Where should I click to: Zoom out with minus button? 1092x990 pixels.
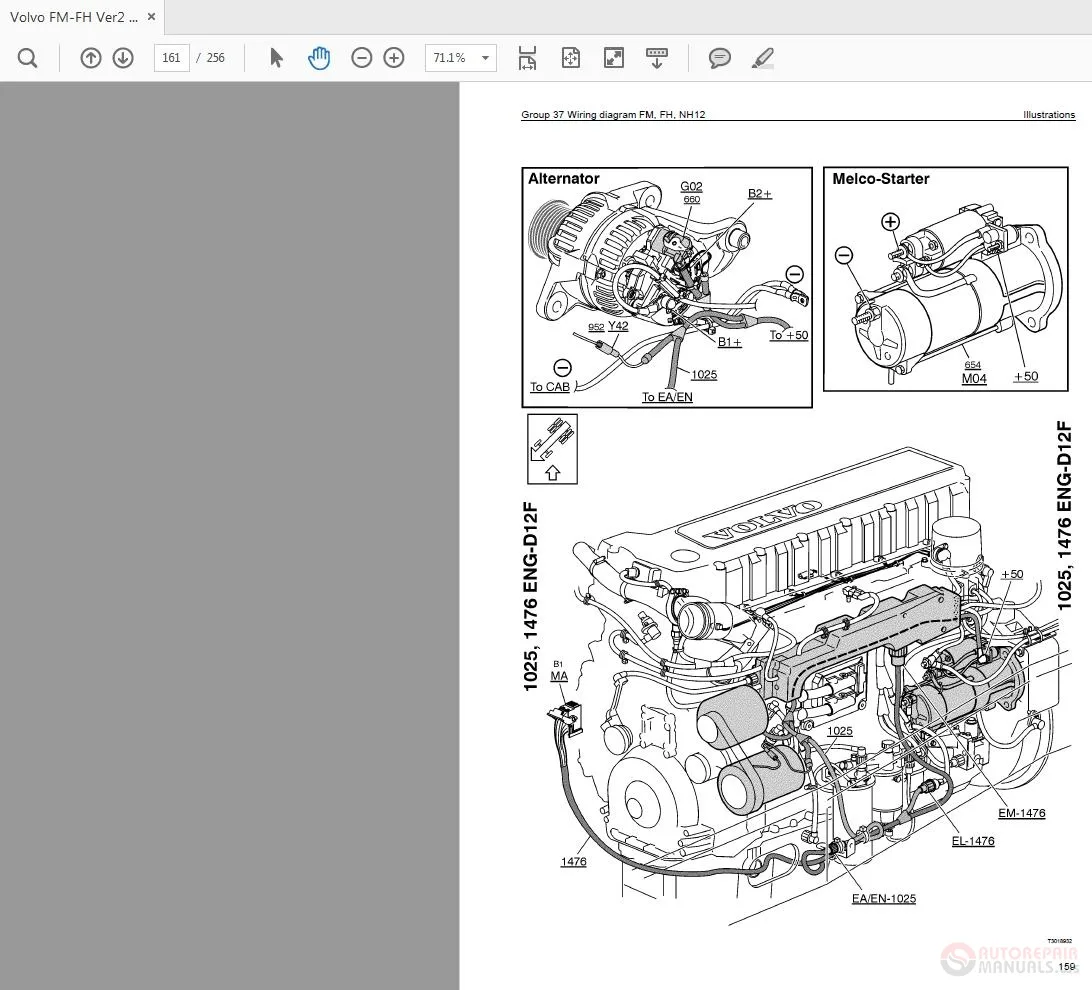click(x=361, y=58)
